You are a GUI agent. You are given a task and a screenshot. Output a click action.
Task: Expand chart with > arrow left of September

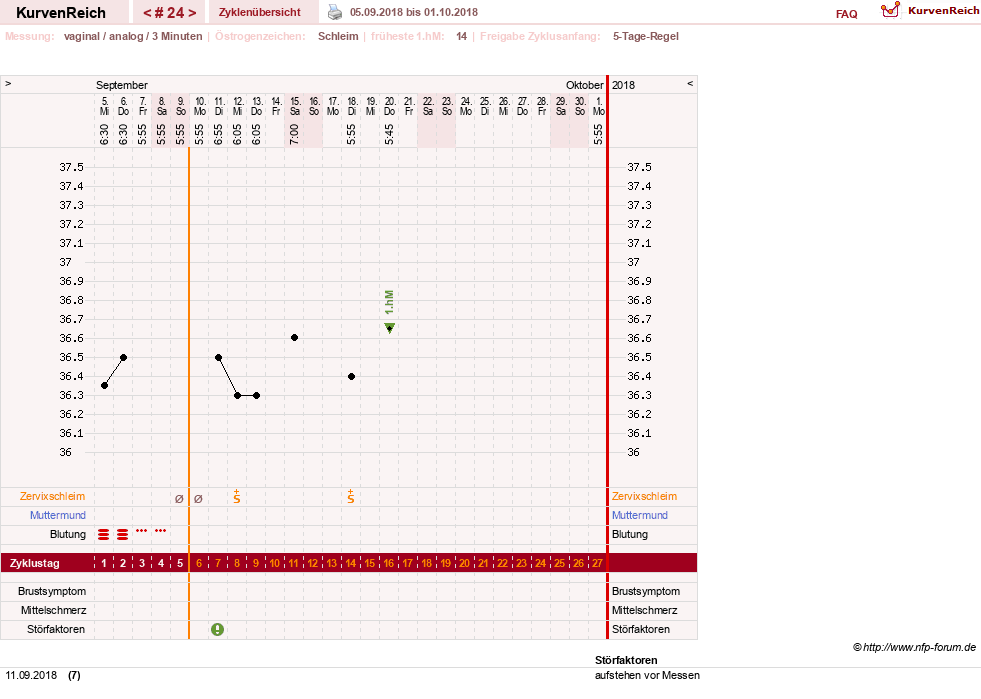coord(8,83)
